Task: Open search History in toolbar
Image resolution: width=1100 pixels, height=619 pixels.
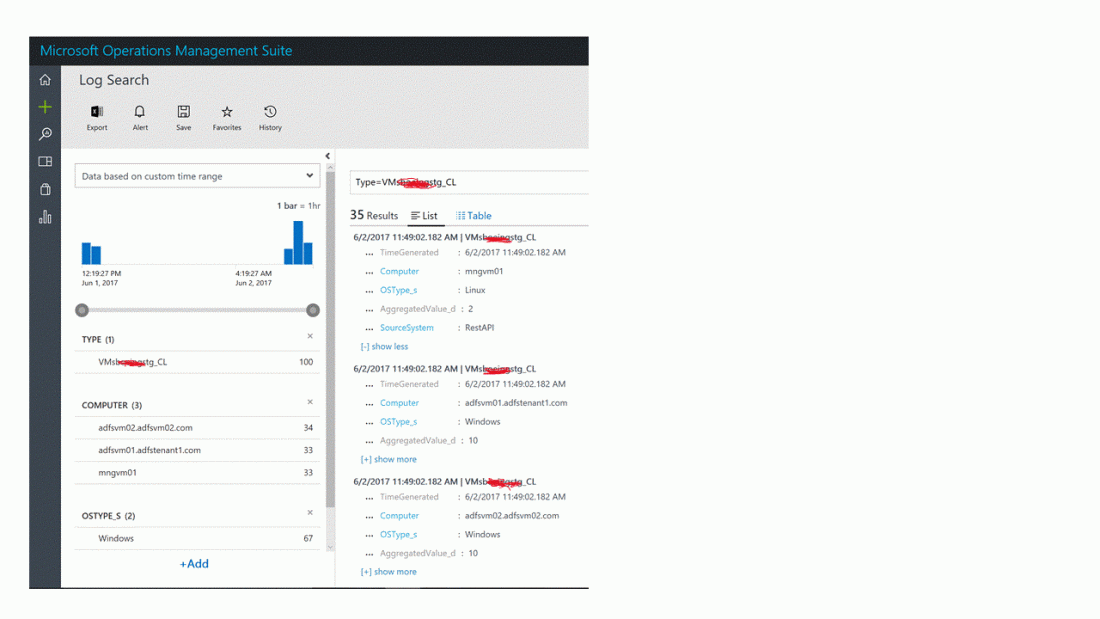Action: (x=270, y=117)
